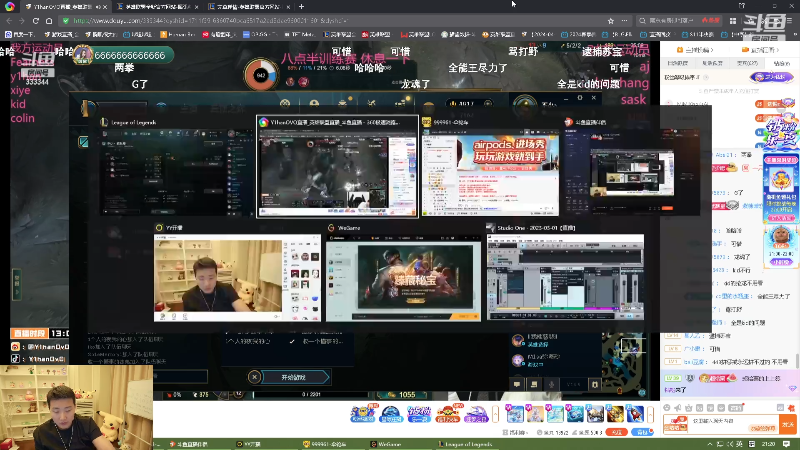
Task: Click the browser address bar URL
Action: (210, 21)
